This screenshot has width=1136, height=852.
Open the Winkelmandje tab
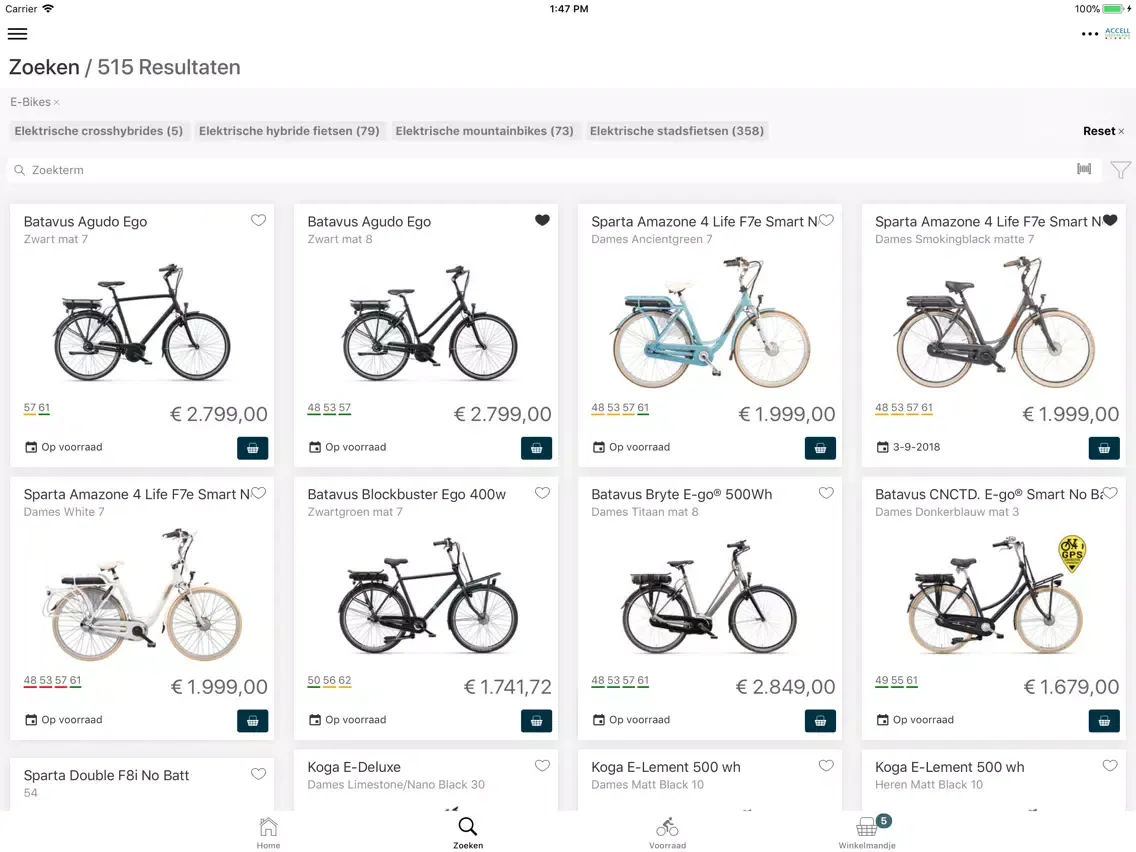pos(867,833)
